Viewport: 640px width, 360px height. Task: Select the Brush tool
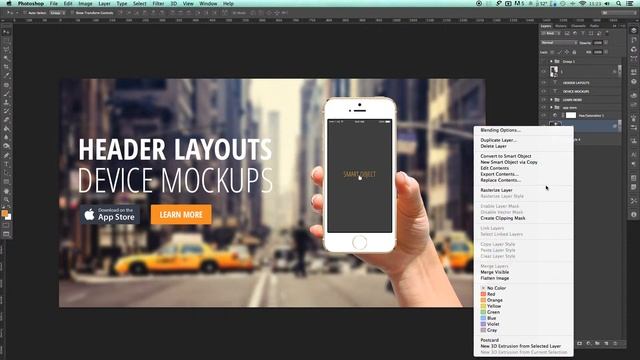[x=6, y=94]
